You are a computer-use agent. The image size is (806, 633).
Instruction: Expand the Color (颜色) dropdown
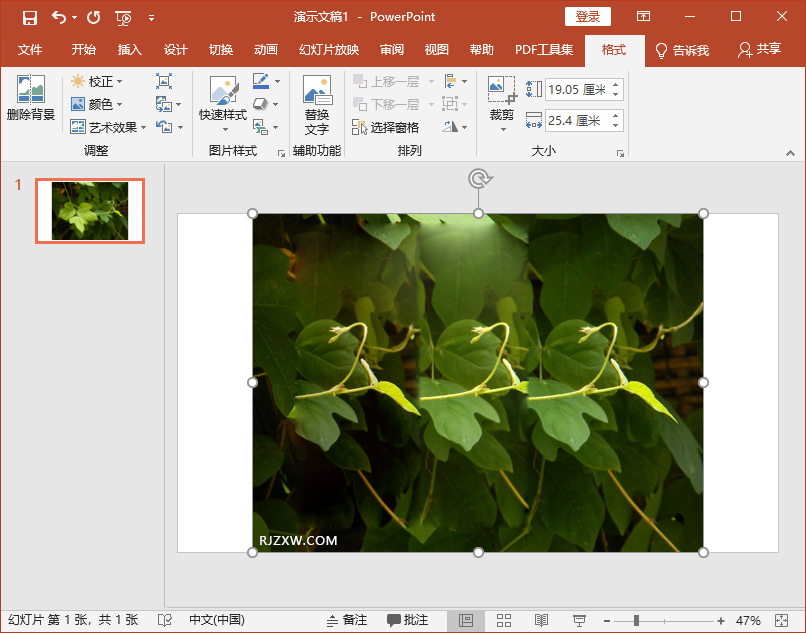[97, 104]
